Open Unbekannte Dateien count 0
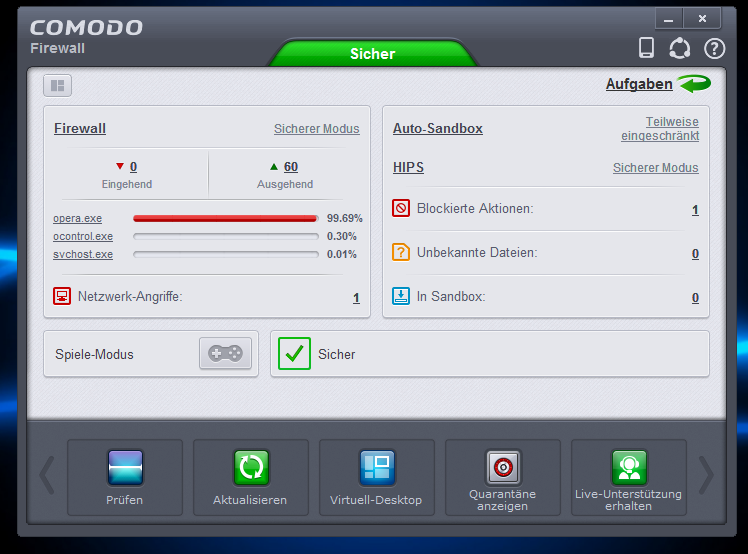This screenshot has width=748, height=554. (696, 254)
